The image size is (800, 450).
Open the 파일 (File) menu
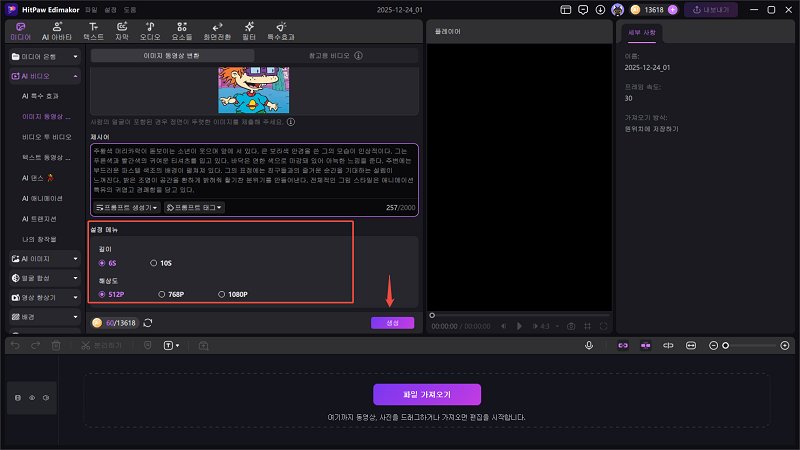[x=91, y=10]
